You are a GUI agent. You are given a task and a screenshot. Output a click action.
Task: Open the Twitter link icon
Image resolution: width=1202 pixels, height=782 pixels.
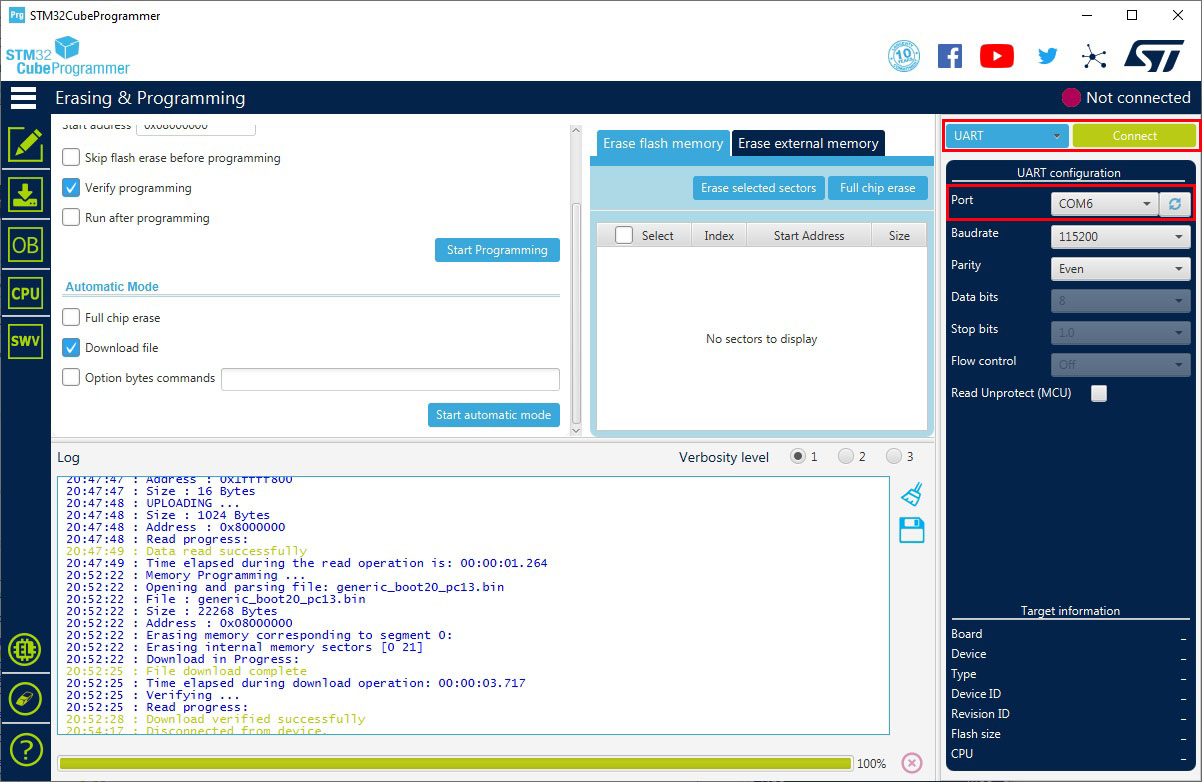(1047, 56)
